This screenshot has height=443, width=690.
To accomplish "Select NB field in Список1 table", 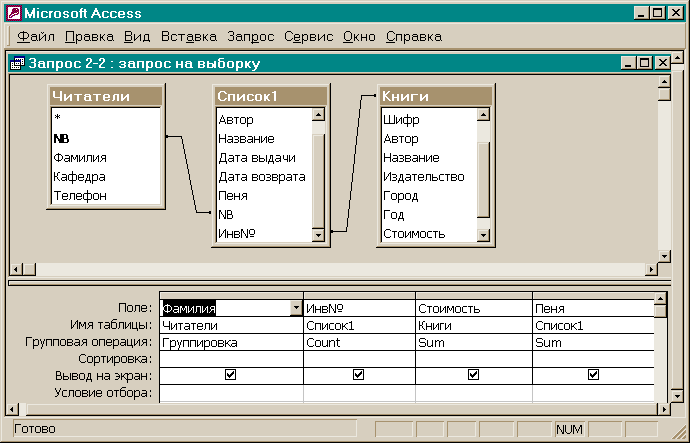I will coord(264,214).
